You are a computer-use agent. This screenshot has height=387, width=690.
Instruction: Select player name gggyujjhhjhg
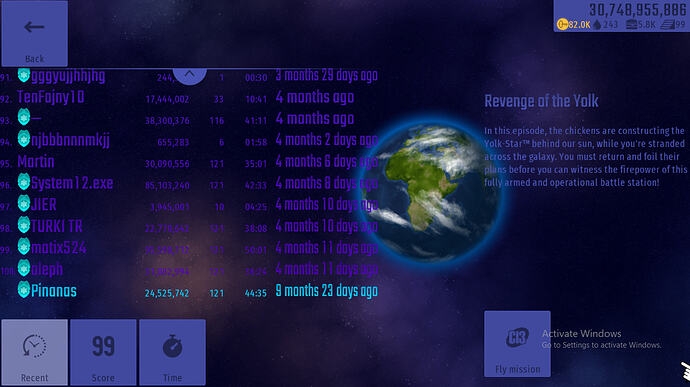coord(68,76)
